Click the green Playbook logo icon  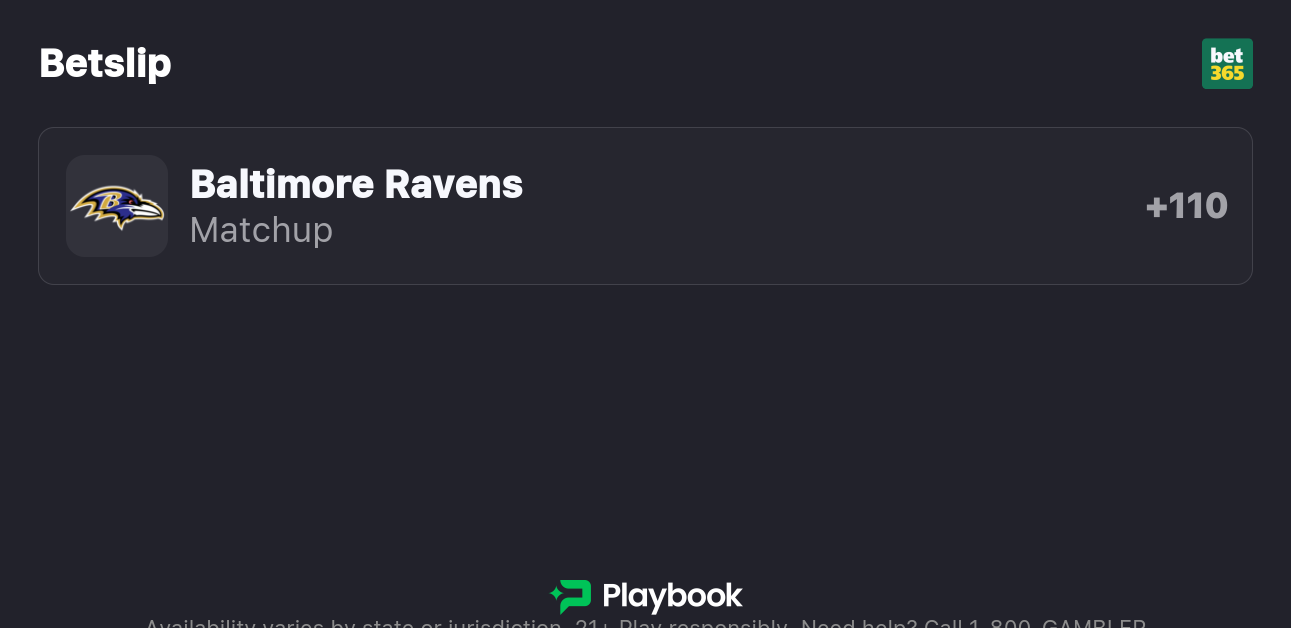pos(571,596)
